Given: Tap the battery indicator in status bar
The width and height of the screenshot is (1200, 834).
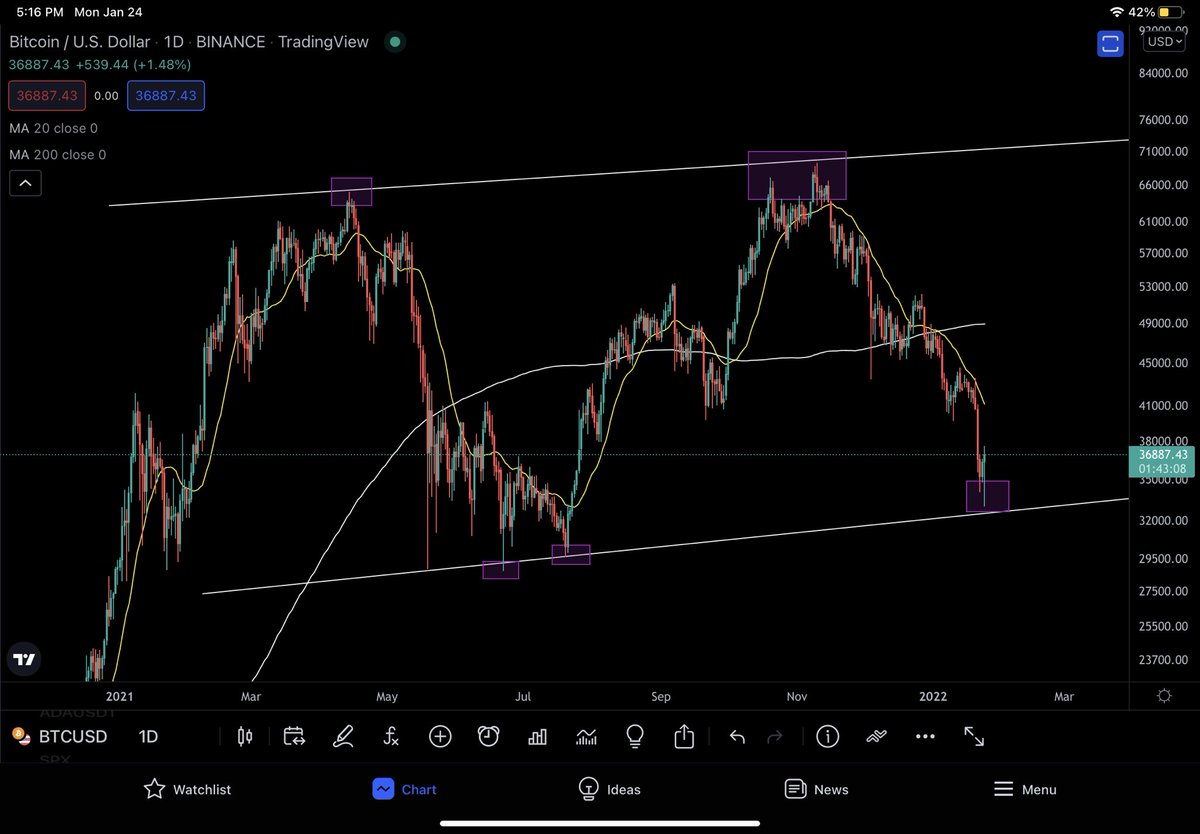Looking at the screenshot, I should click(x=1173, y=11).
